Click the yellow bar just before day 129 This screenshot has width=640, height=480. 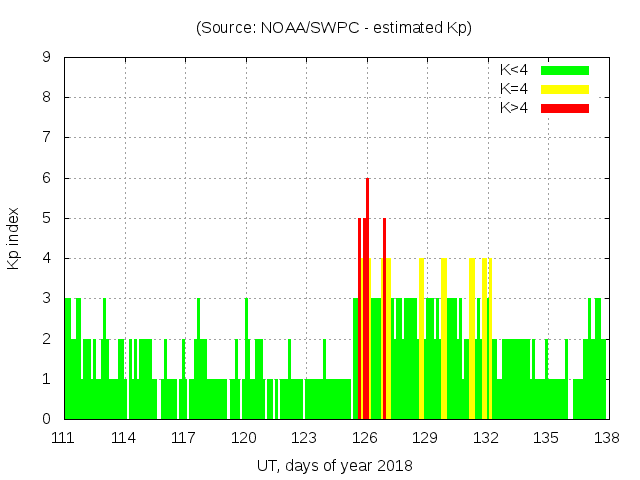[x=421, y=340]
